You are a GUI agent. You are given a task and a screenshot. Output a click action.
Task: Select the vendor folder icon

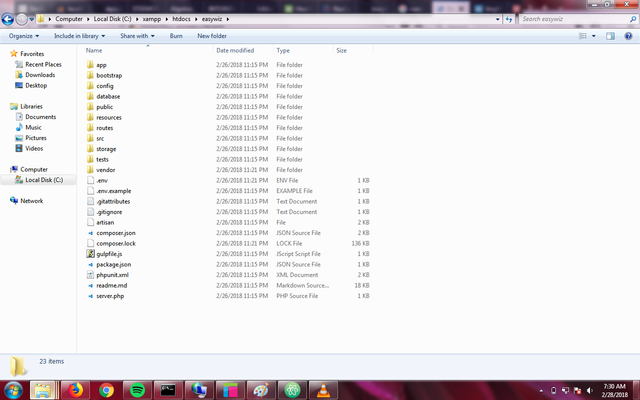tap(90, 170)
